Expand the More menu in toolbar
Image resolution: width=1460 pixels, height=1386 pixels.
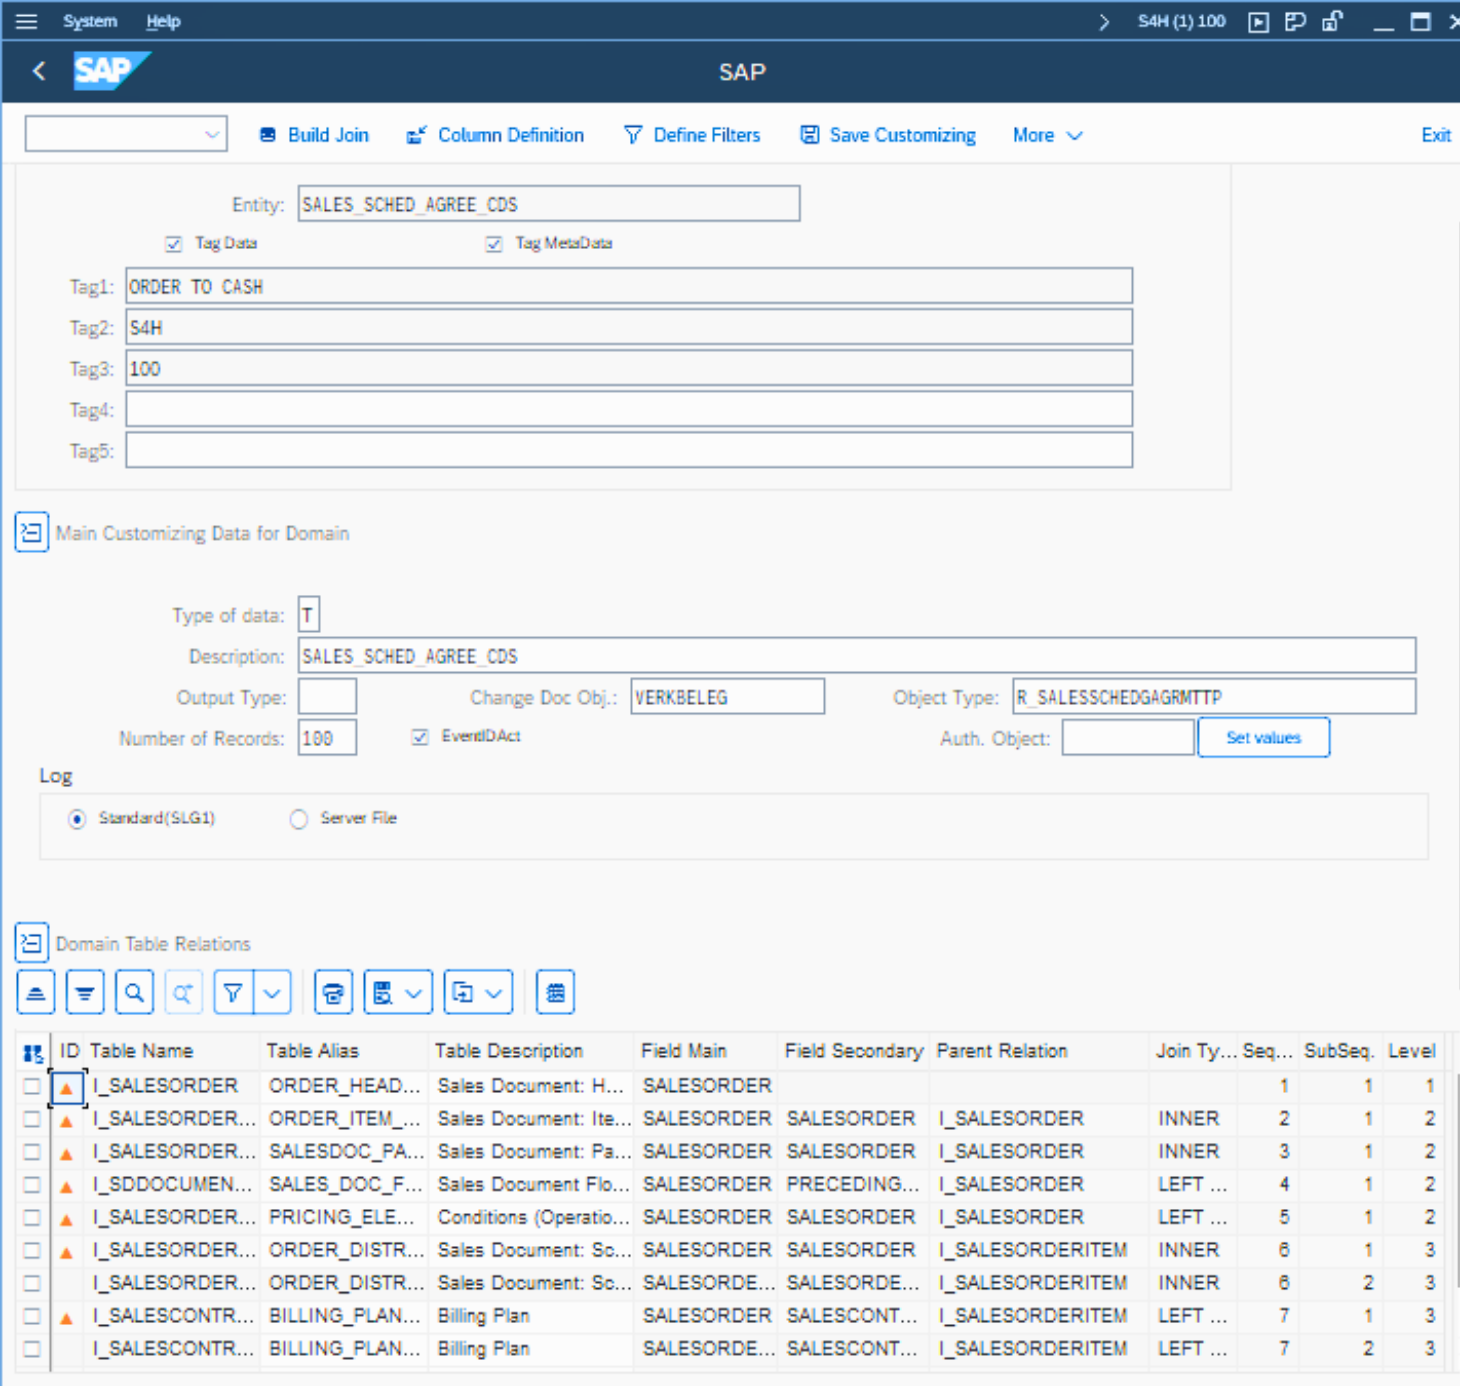tap(1046, 135)
